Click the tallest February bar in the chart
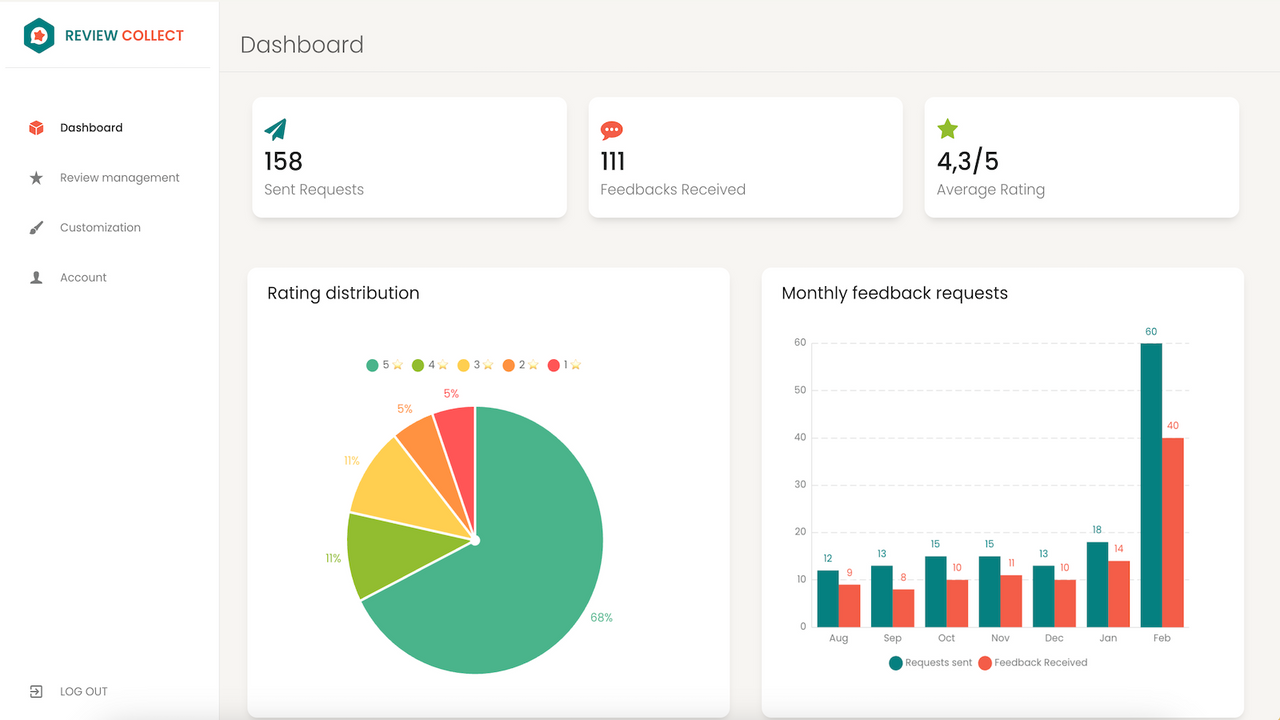 pyautogui.click(x=1152, y=480)
